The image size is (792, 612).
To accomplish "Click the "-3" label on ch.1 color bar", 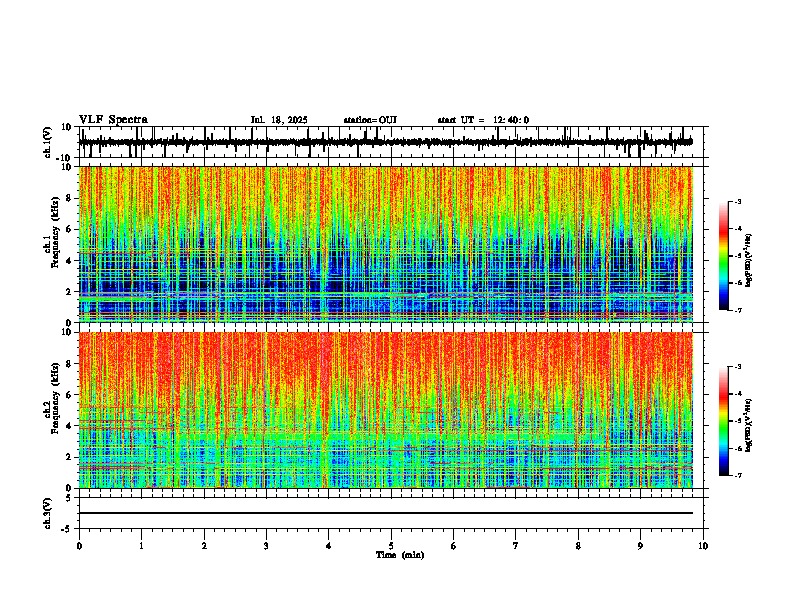I will click(x=737, y=202).
